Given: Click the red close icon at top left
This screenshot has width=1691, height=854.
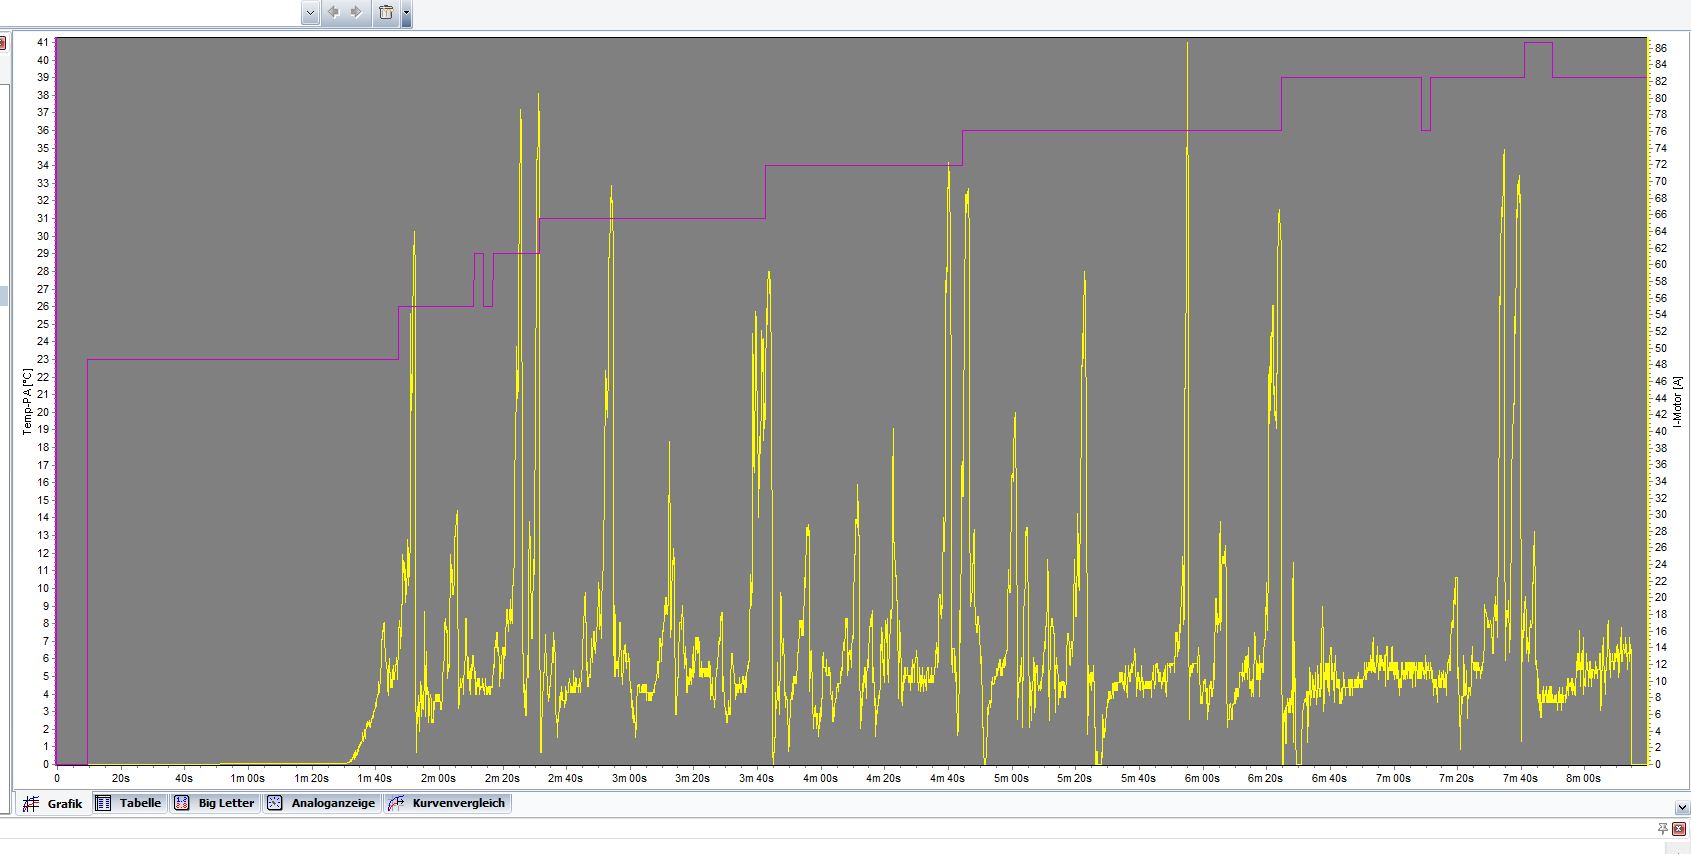Looking at the screenshot, I should 2,43.
